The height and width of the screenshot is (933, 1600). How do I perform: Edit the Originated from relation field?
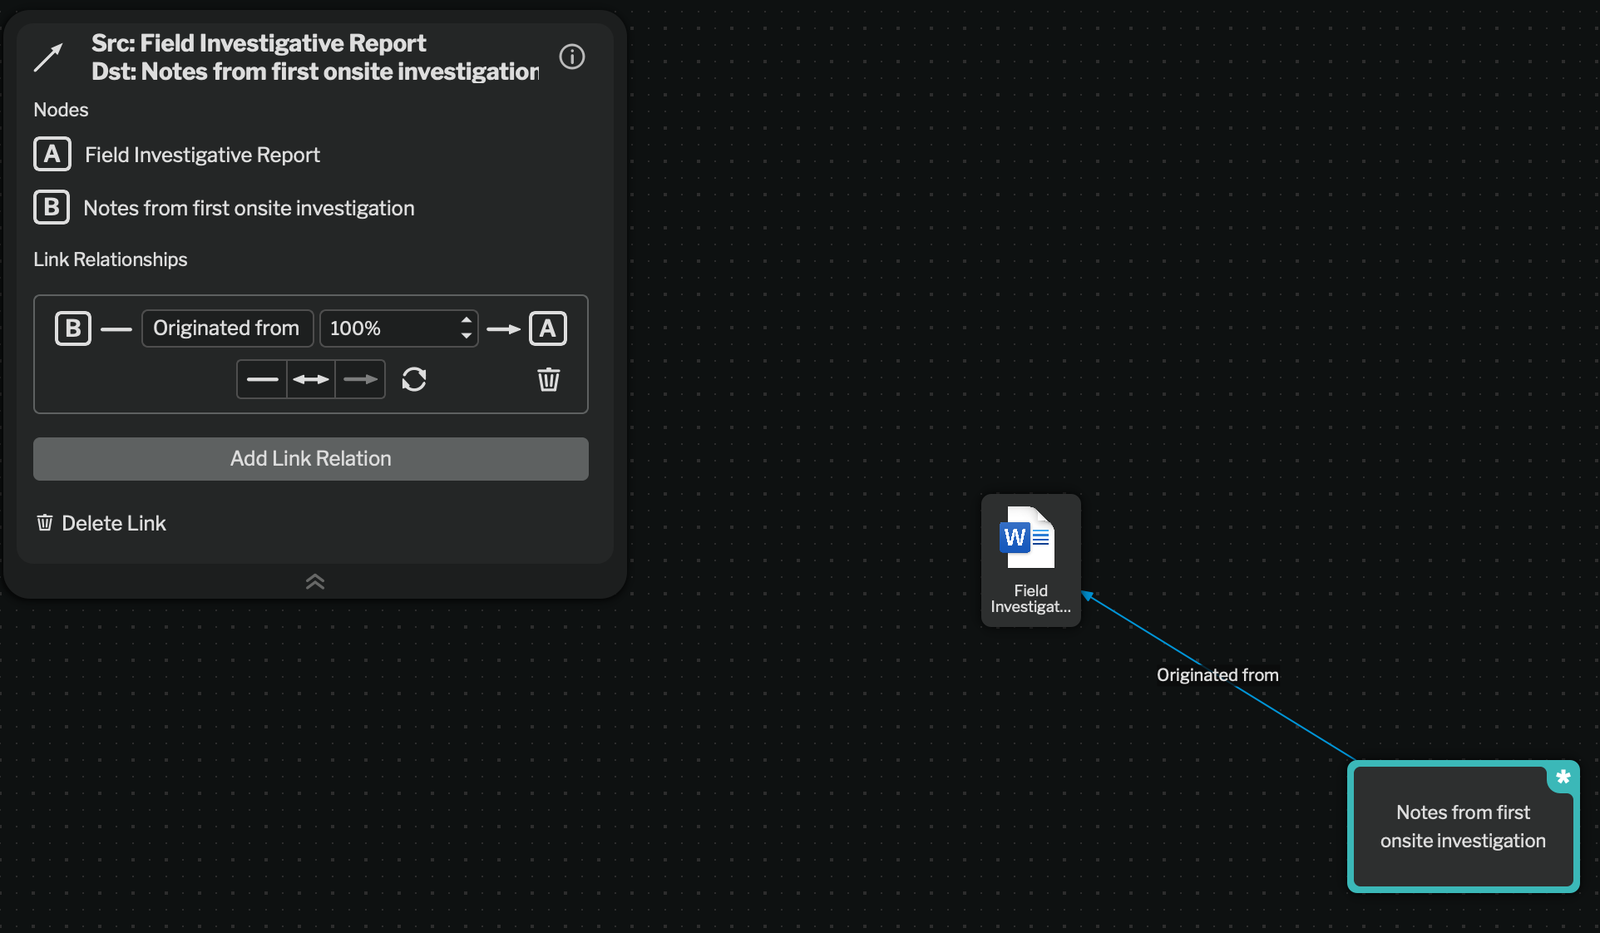click(x=227, y=328)
